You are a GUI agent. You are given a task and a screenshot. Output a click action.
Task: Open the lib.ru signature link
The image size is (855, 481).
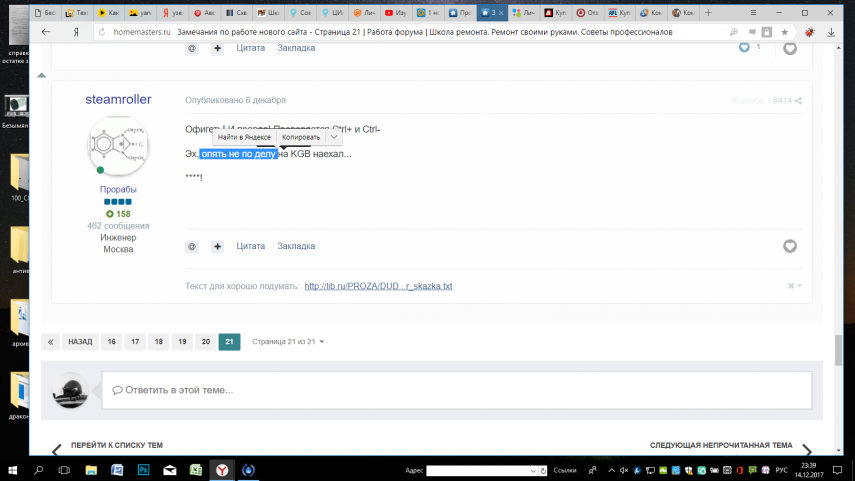(378, 286)
